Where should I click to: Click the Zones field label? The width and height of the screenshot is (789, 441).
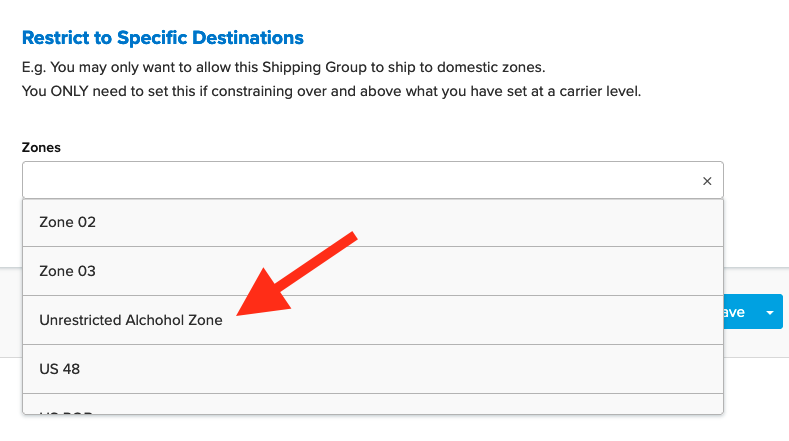41,147
